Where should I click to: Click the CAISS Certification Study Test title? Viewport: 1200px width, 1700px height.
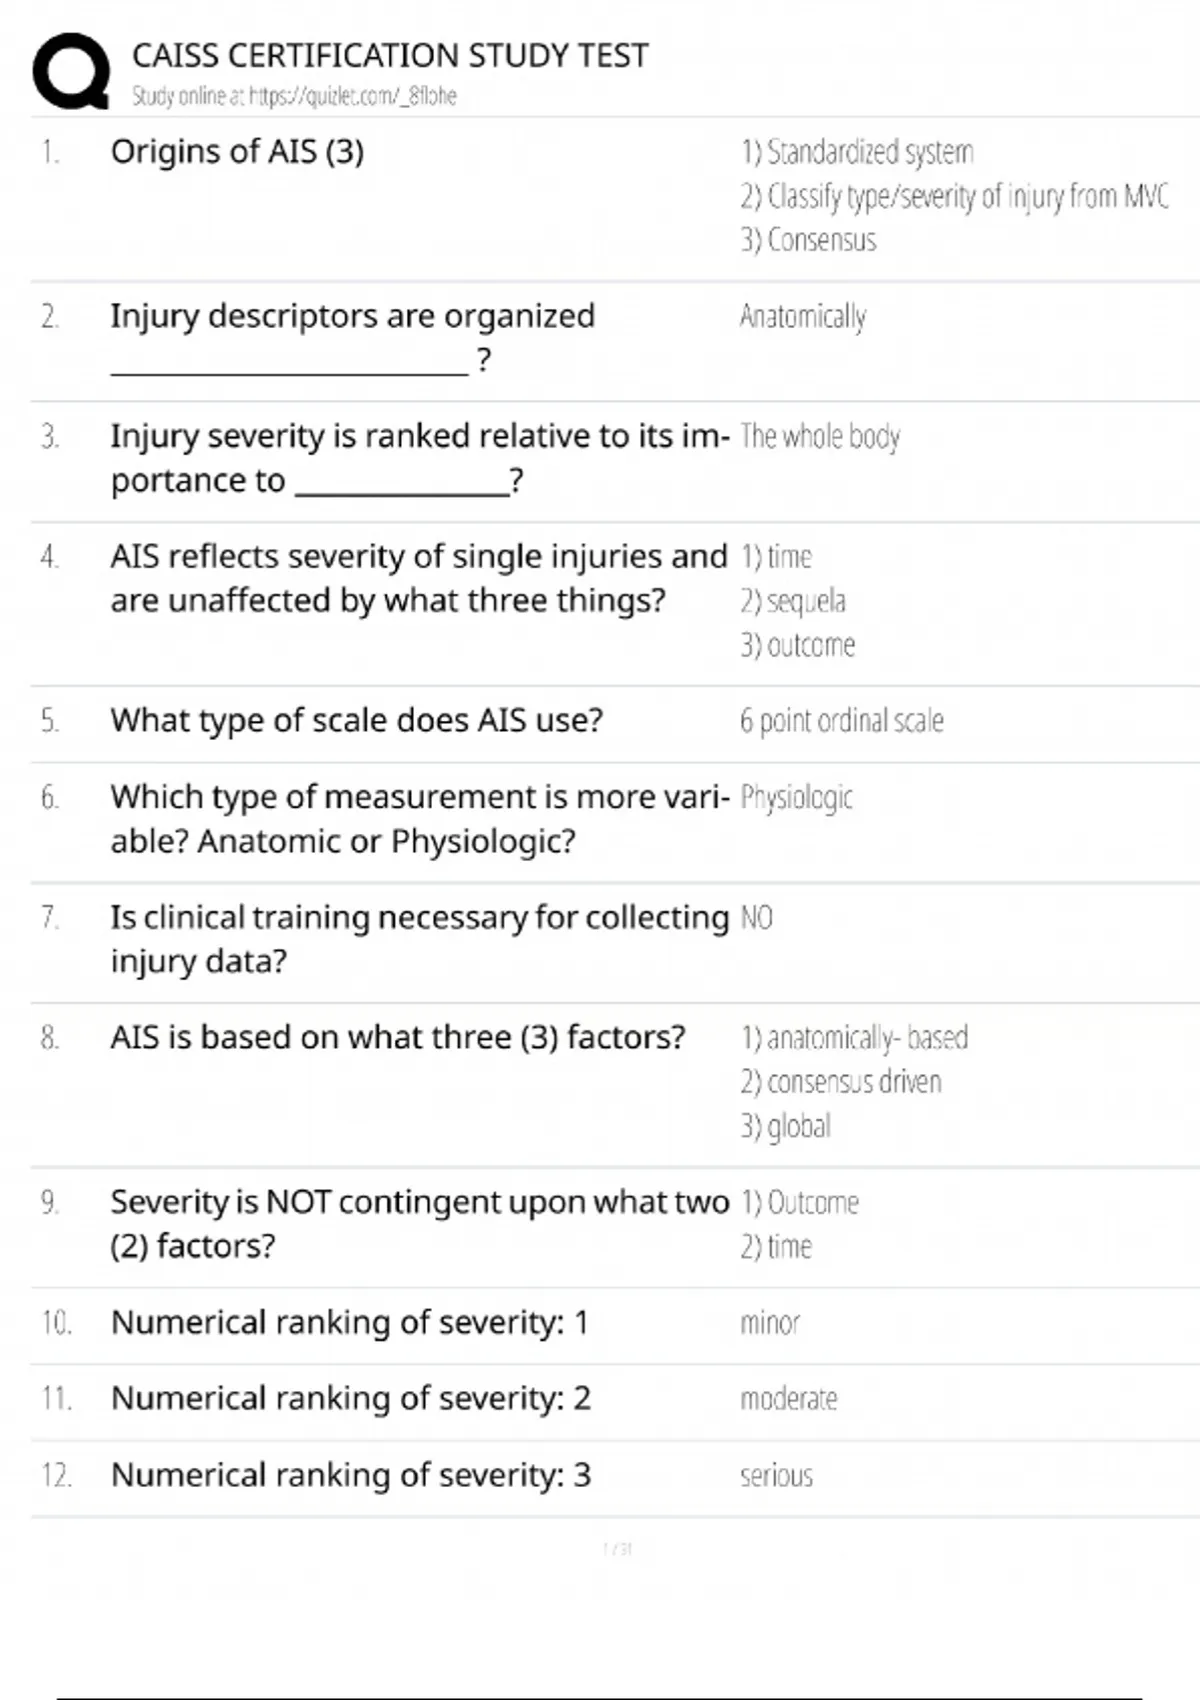pyautogui.click(x=390, y=55)
